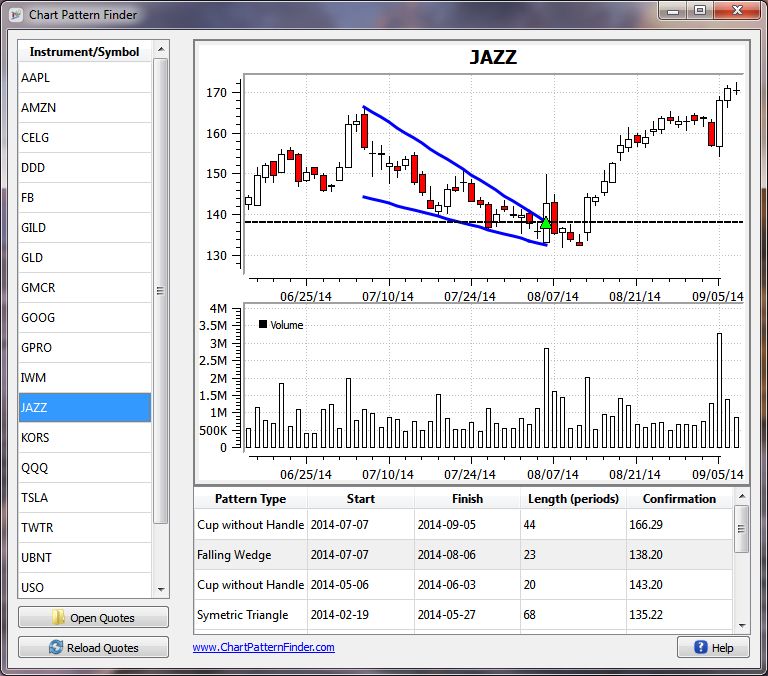This screenshot has width=768, height=676.
Task: Click the black Volume legend square
Action: coord(263,324)
